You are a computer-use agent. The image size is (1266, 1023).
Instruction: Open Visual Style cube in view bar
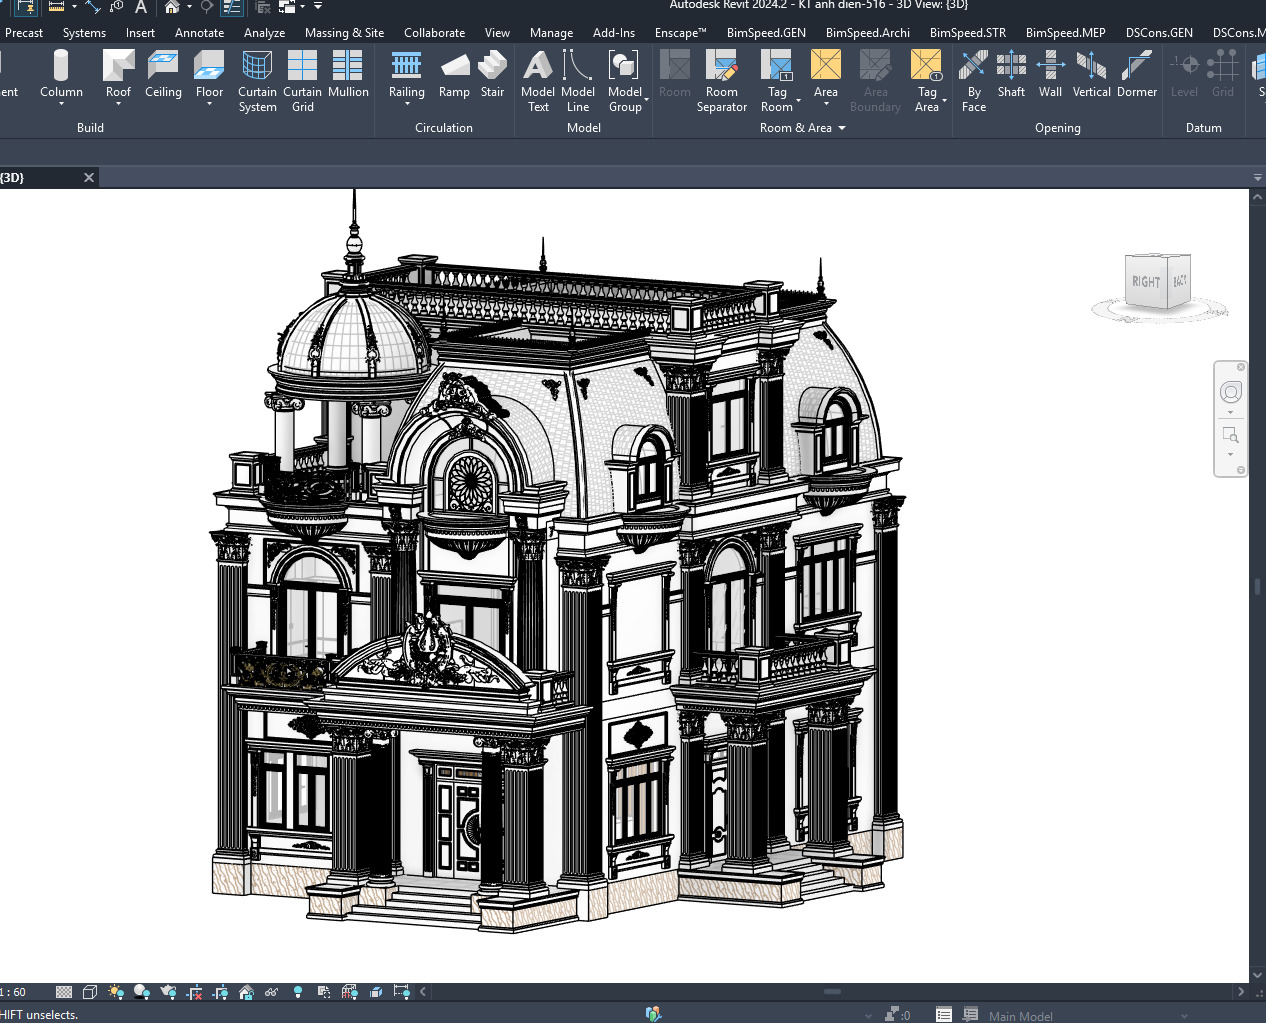[90, 992]
